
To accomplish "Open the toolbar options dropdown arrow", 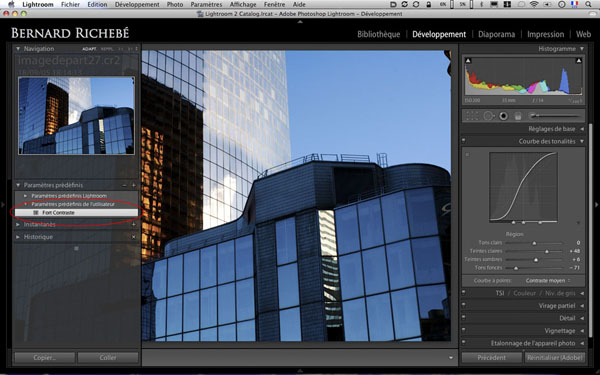I will (451, 358).
